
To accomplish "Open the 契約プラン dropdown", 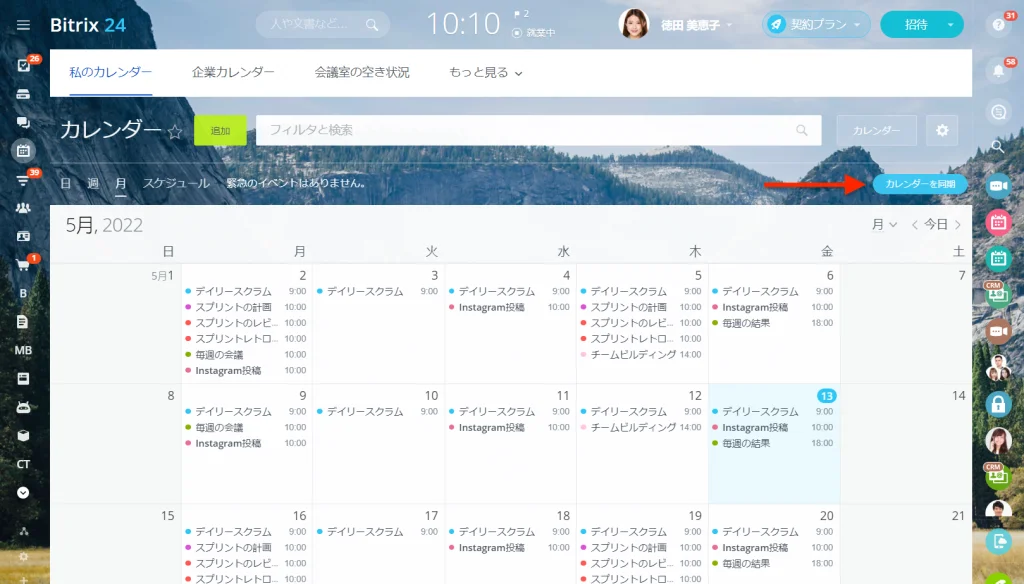I will pyautogui.click(x=816, y=25).
